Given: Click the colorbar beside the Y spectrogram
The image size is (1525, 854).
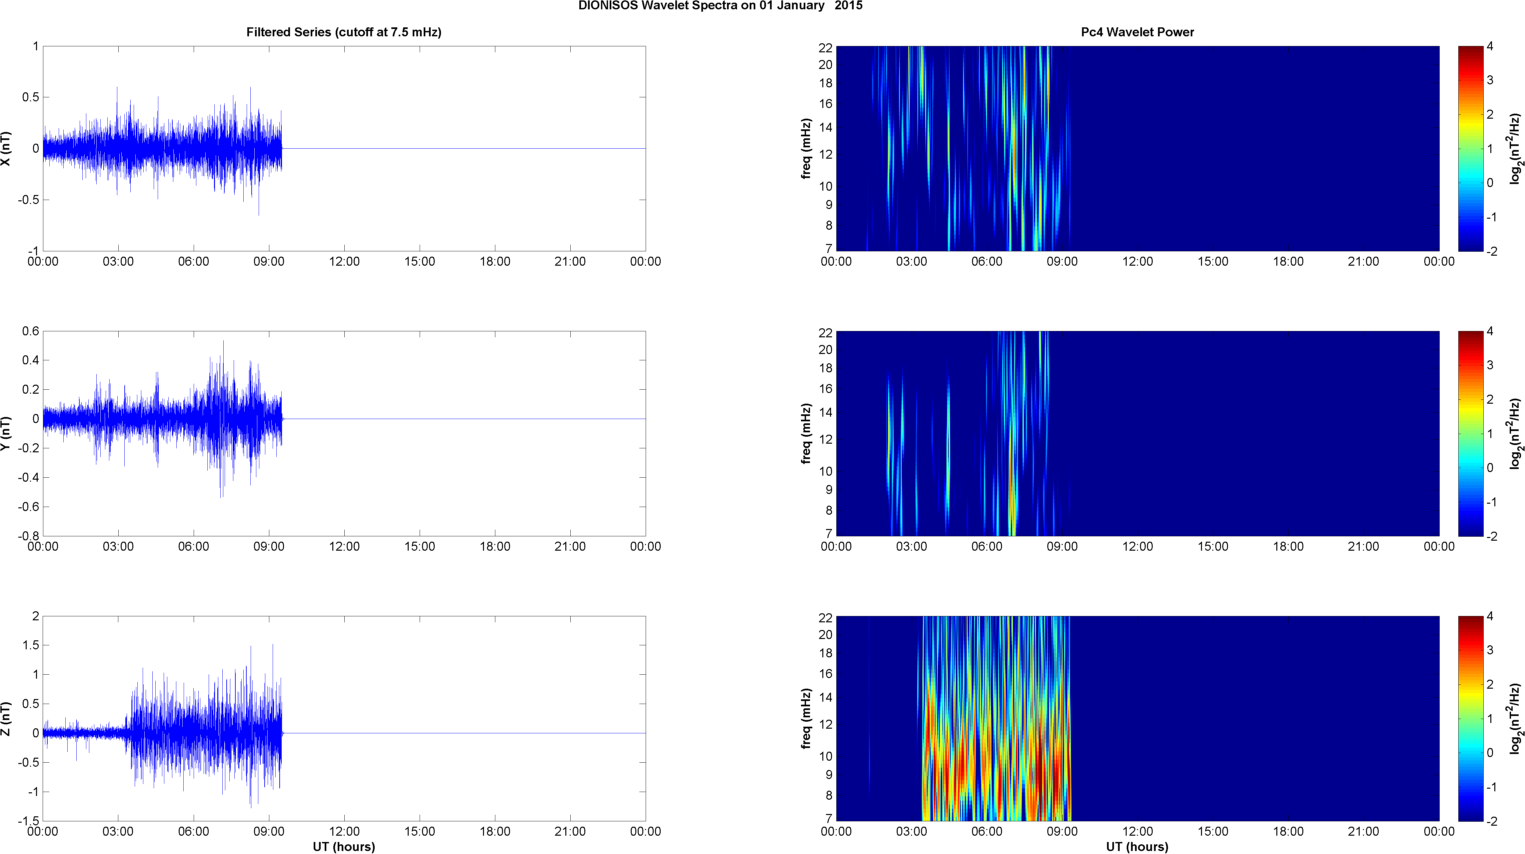Looking at the screenshot, I should coord(1471,433).
